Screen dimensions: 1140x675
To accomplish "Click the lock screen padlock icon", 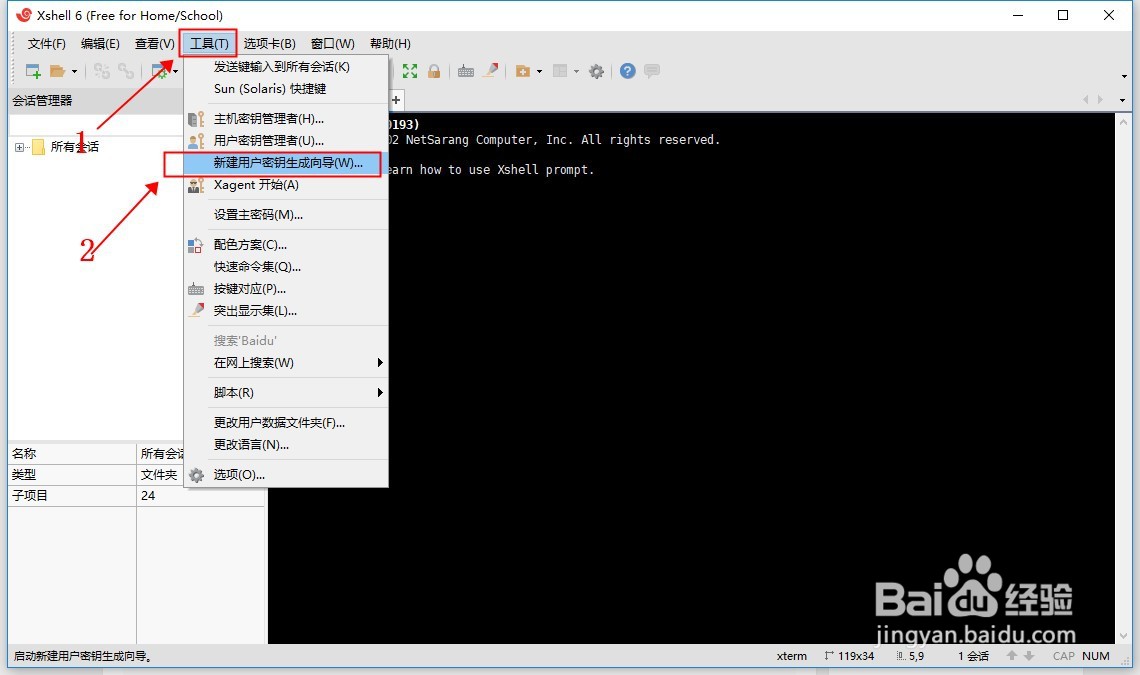I will 435,70.
